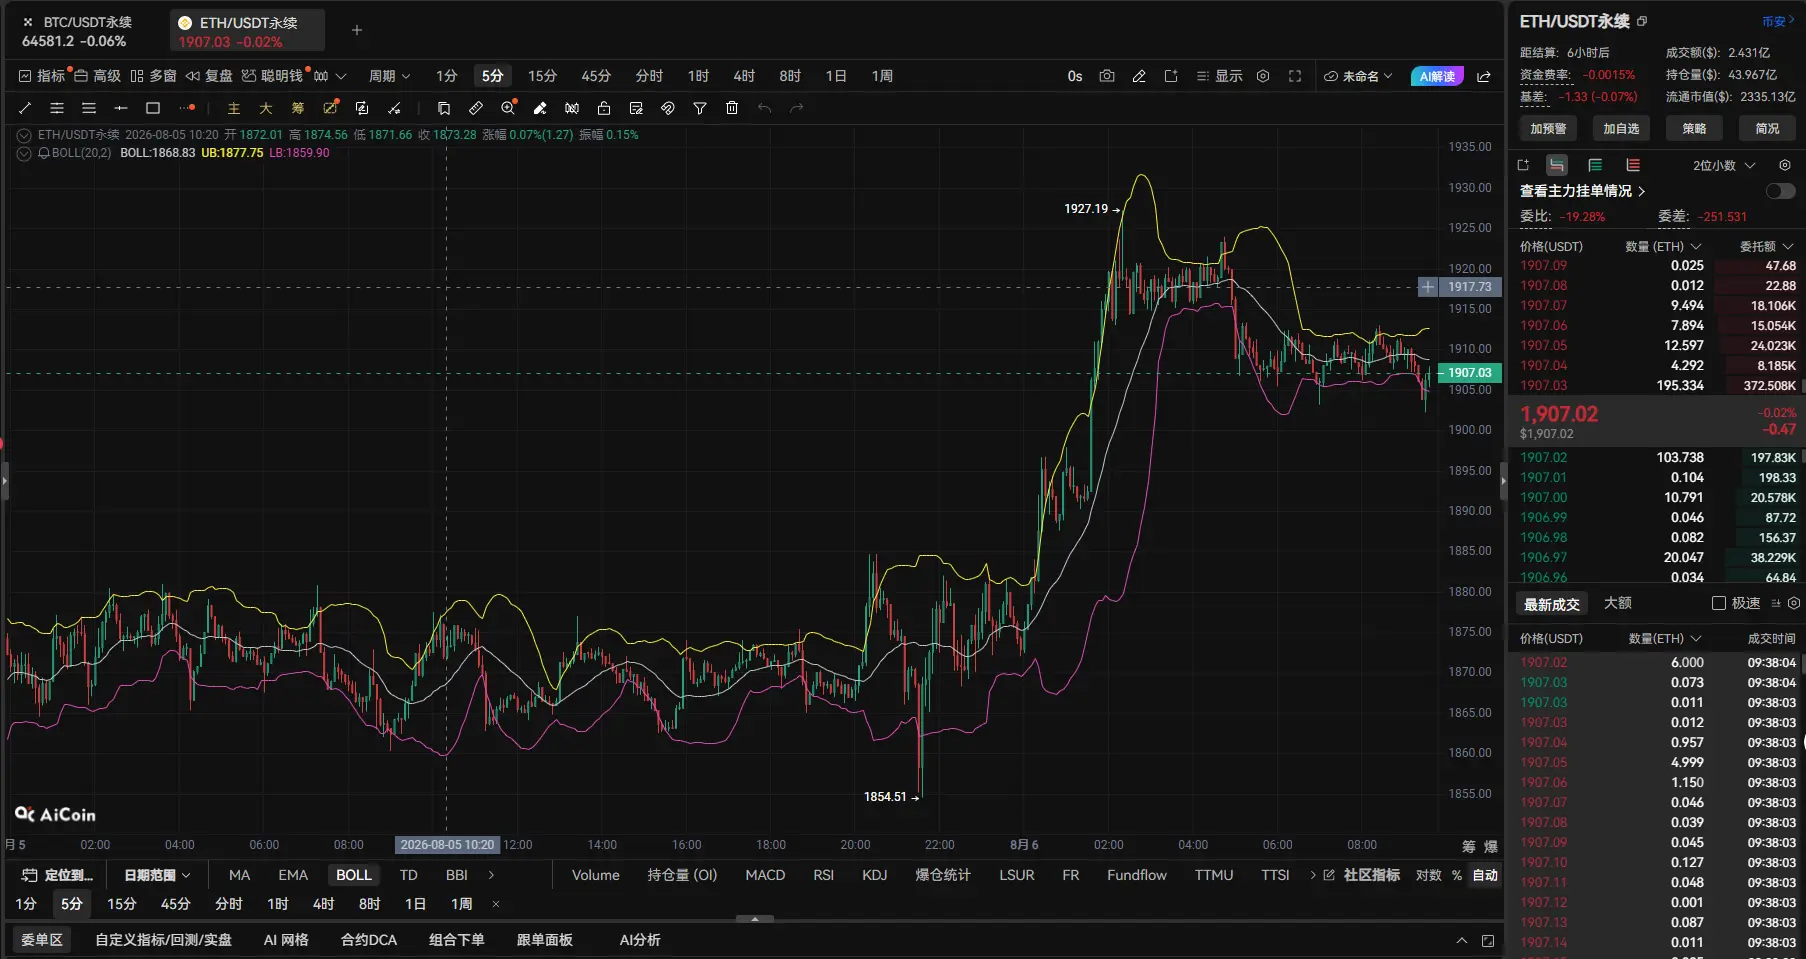This screenshot has width=1806, height=959.
Task: Select the trend line drawing tool
Action: 25,108
